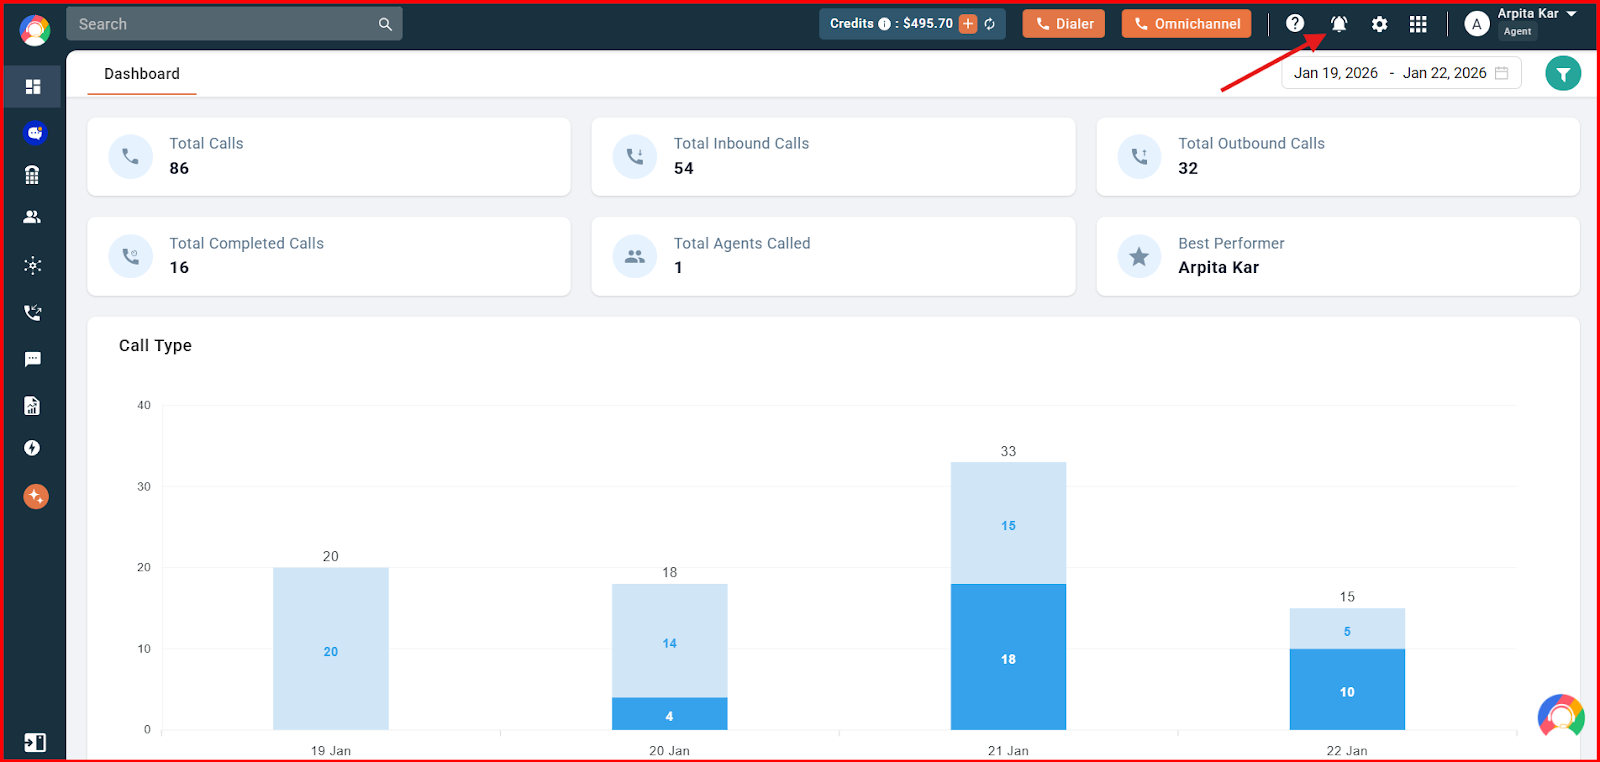Open the lightning bolt sidebar icon
Image resolution: width=1600 pixels, height=762 pixels.
pyautogui.click(x=32, y=448)
